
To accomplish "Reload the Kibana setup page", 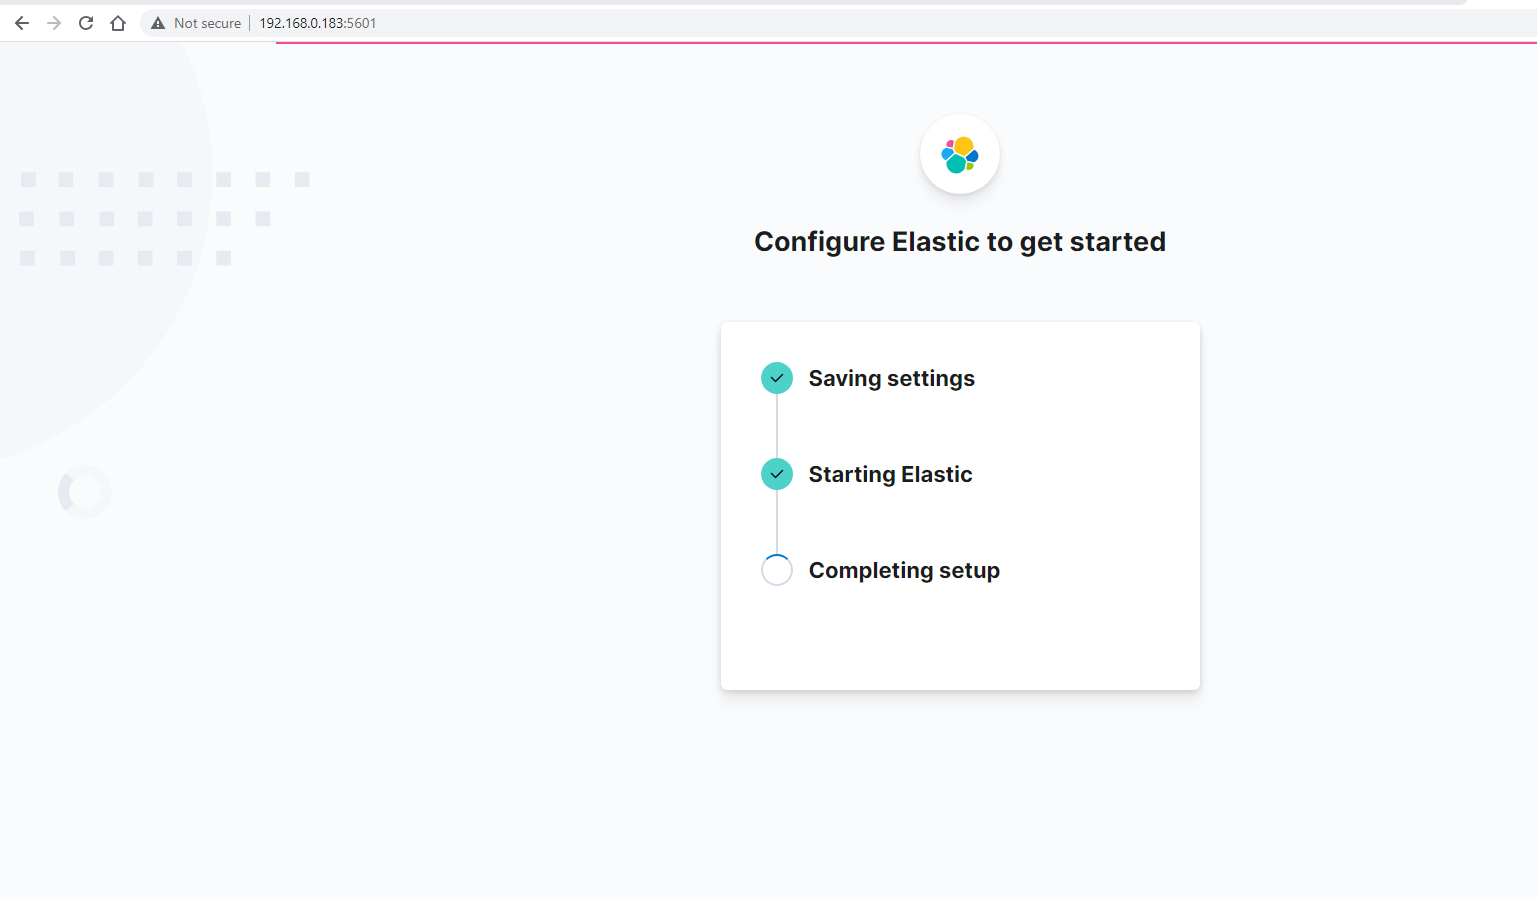I will 86,23.
